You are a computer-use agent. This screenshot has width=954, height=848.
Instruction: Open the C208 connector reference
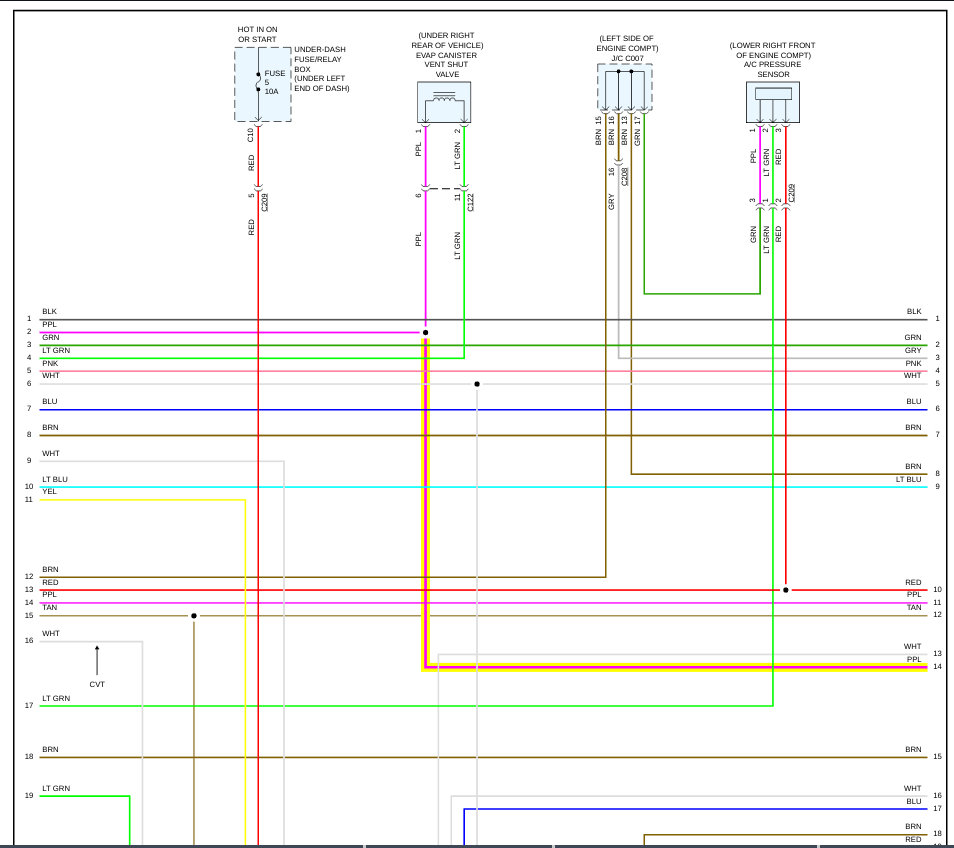(624, 177)
